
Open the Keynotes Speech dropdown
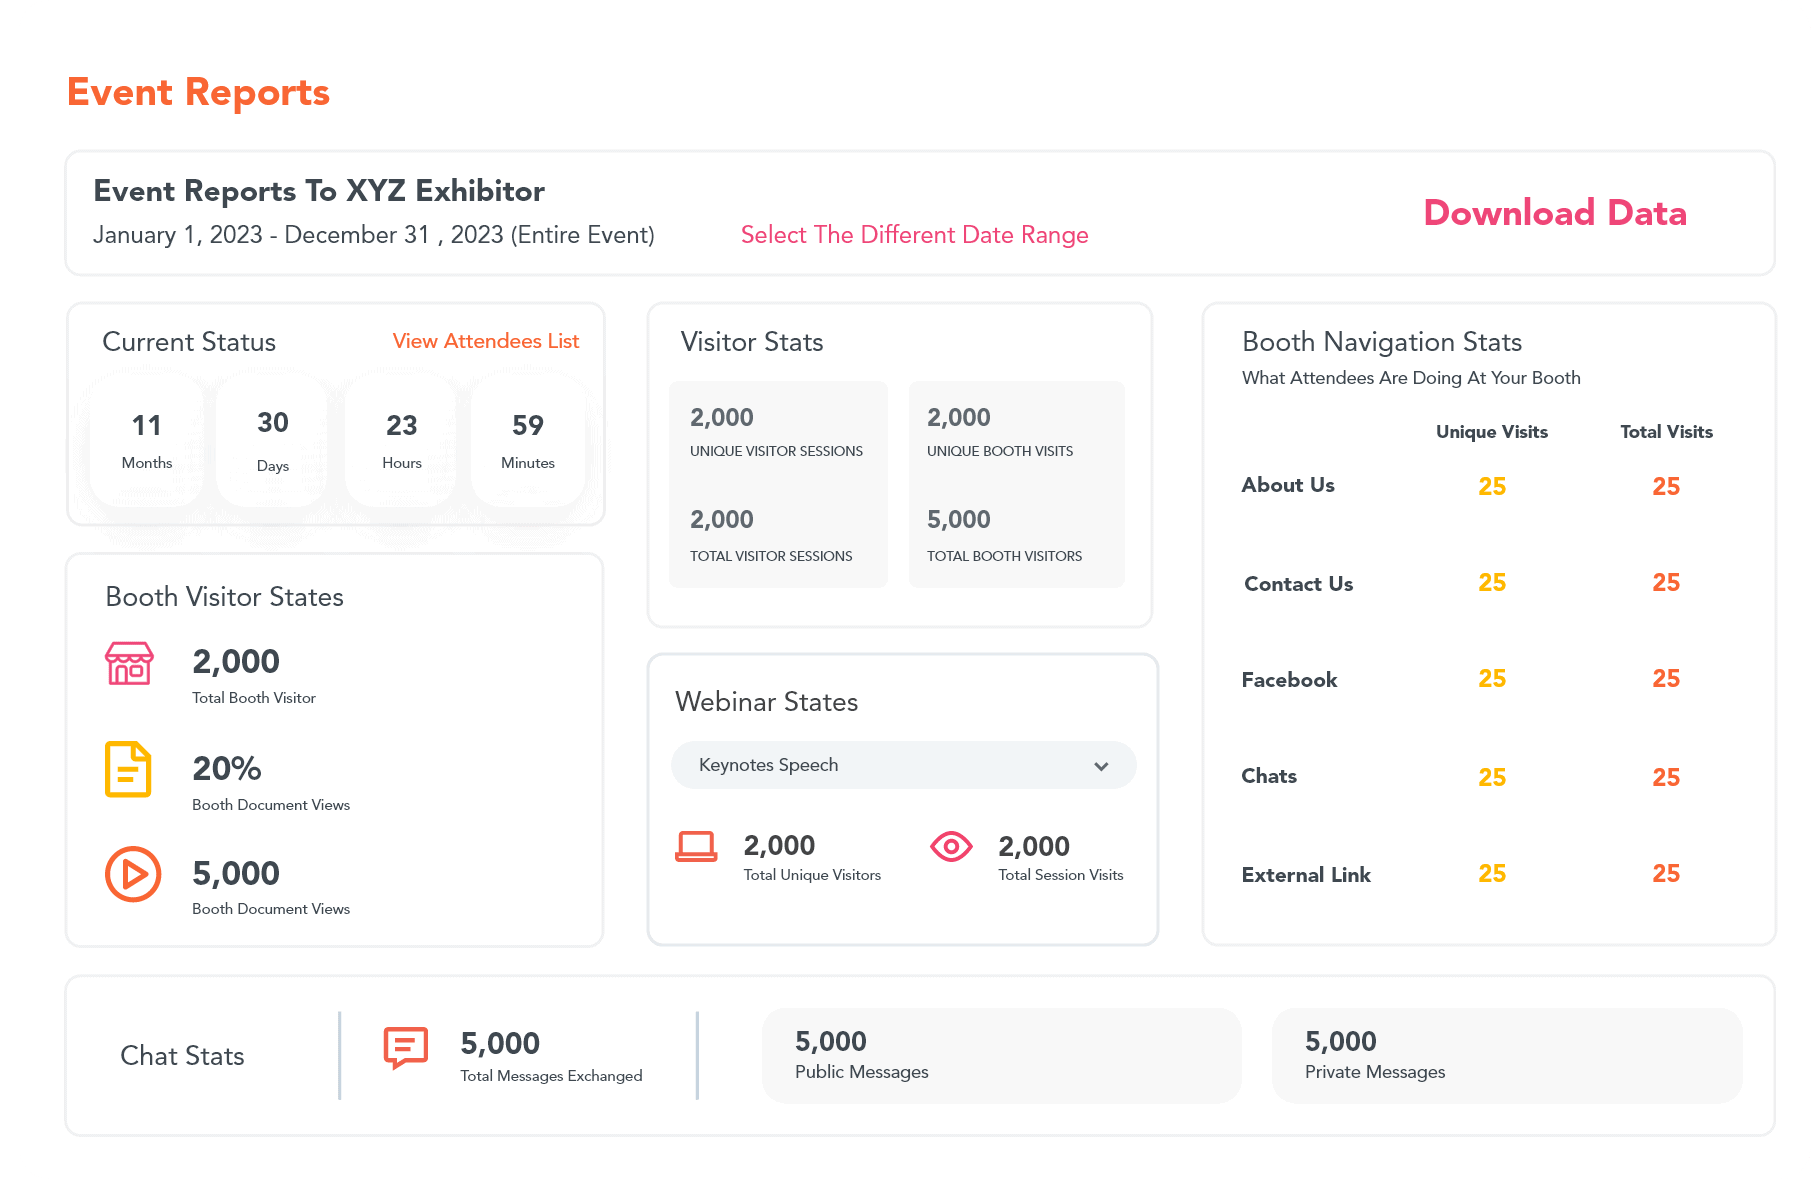coord(902,765)
